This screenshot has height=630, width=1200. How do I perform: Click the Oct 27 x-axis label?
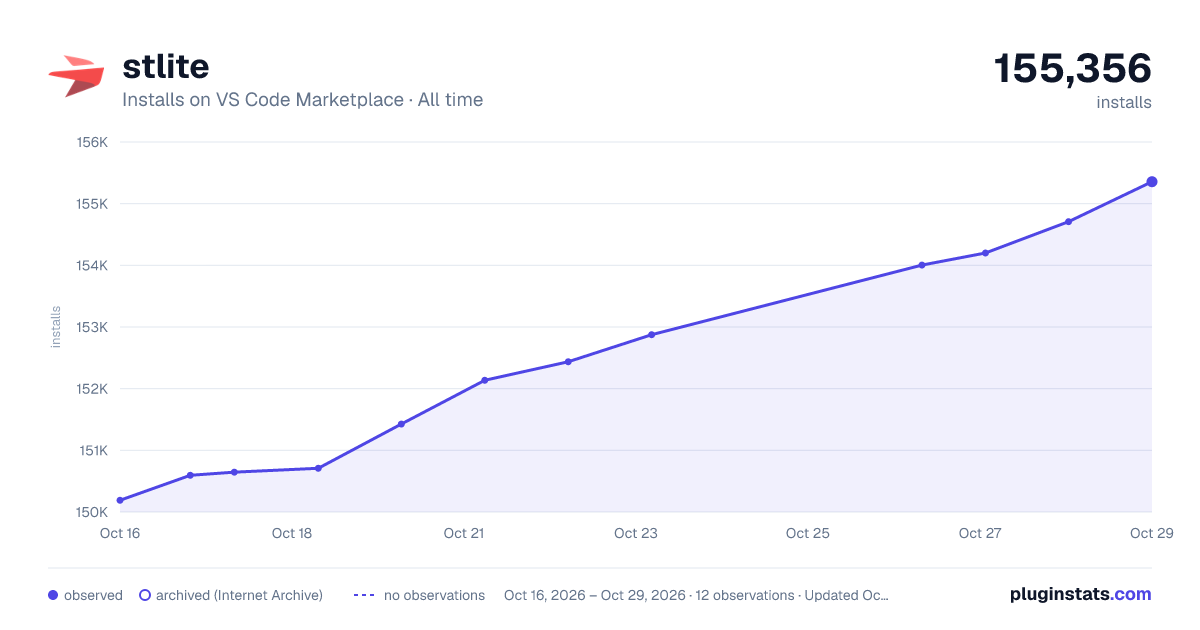[980, 533]
